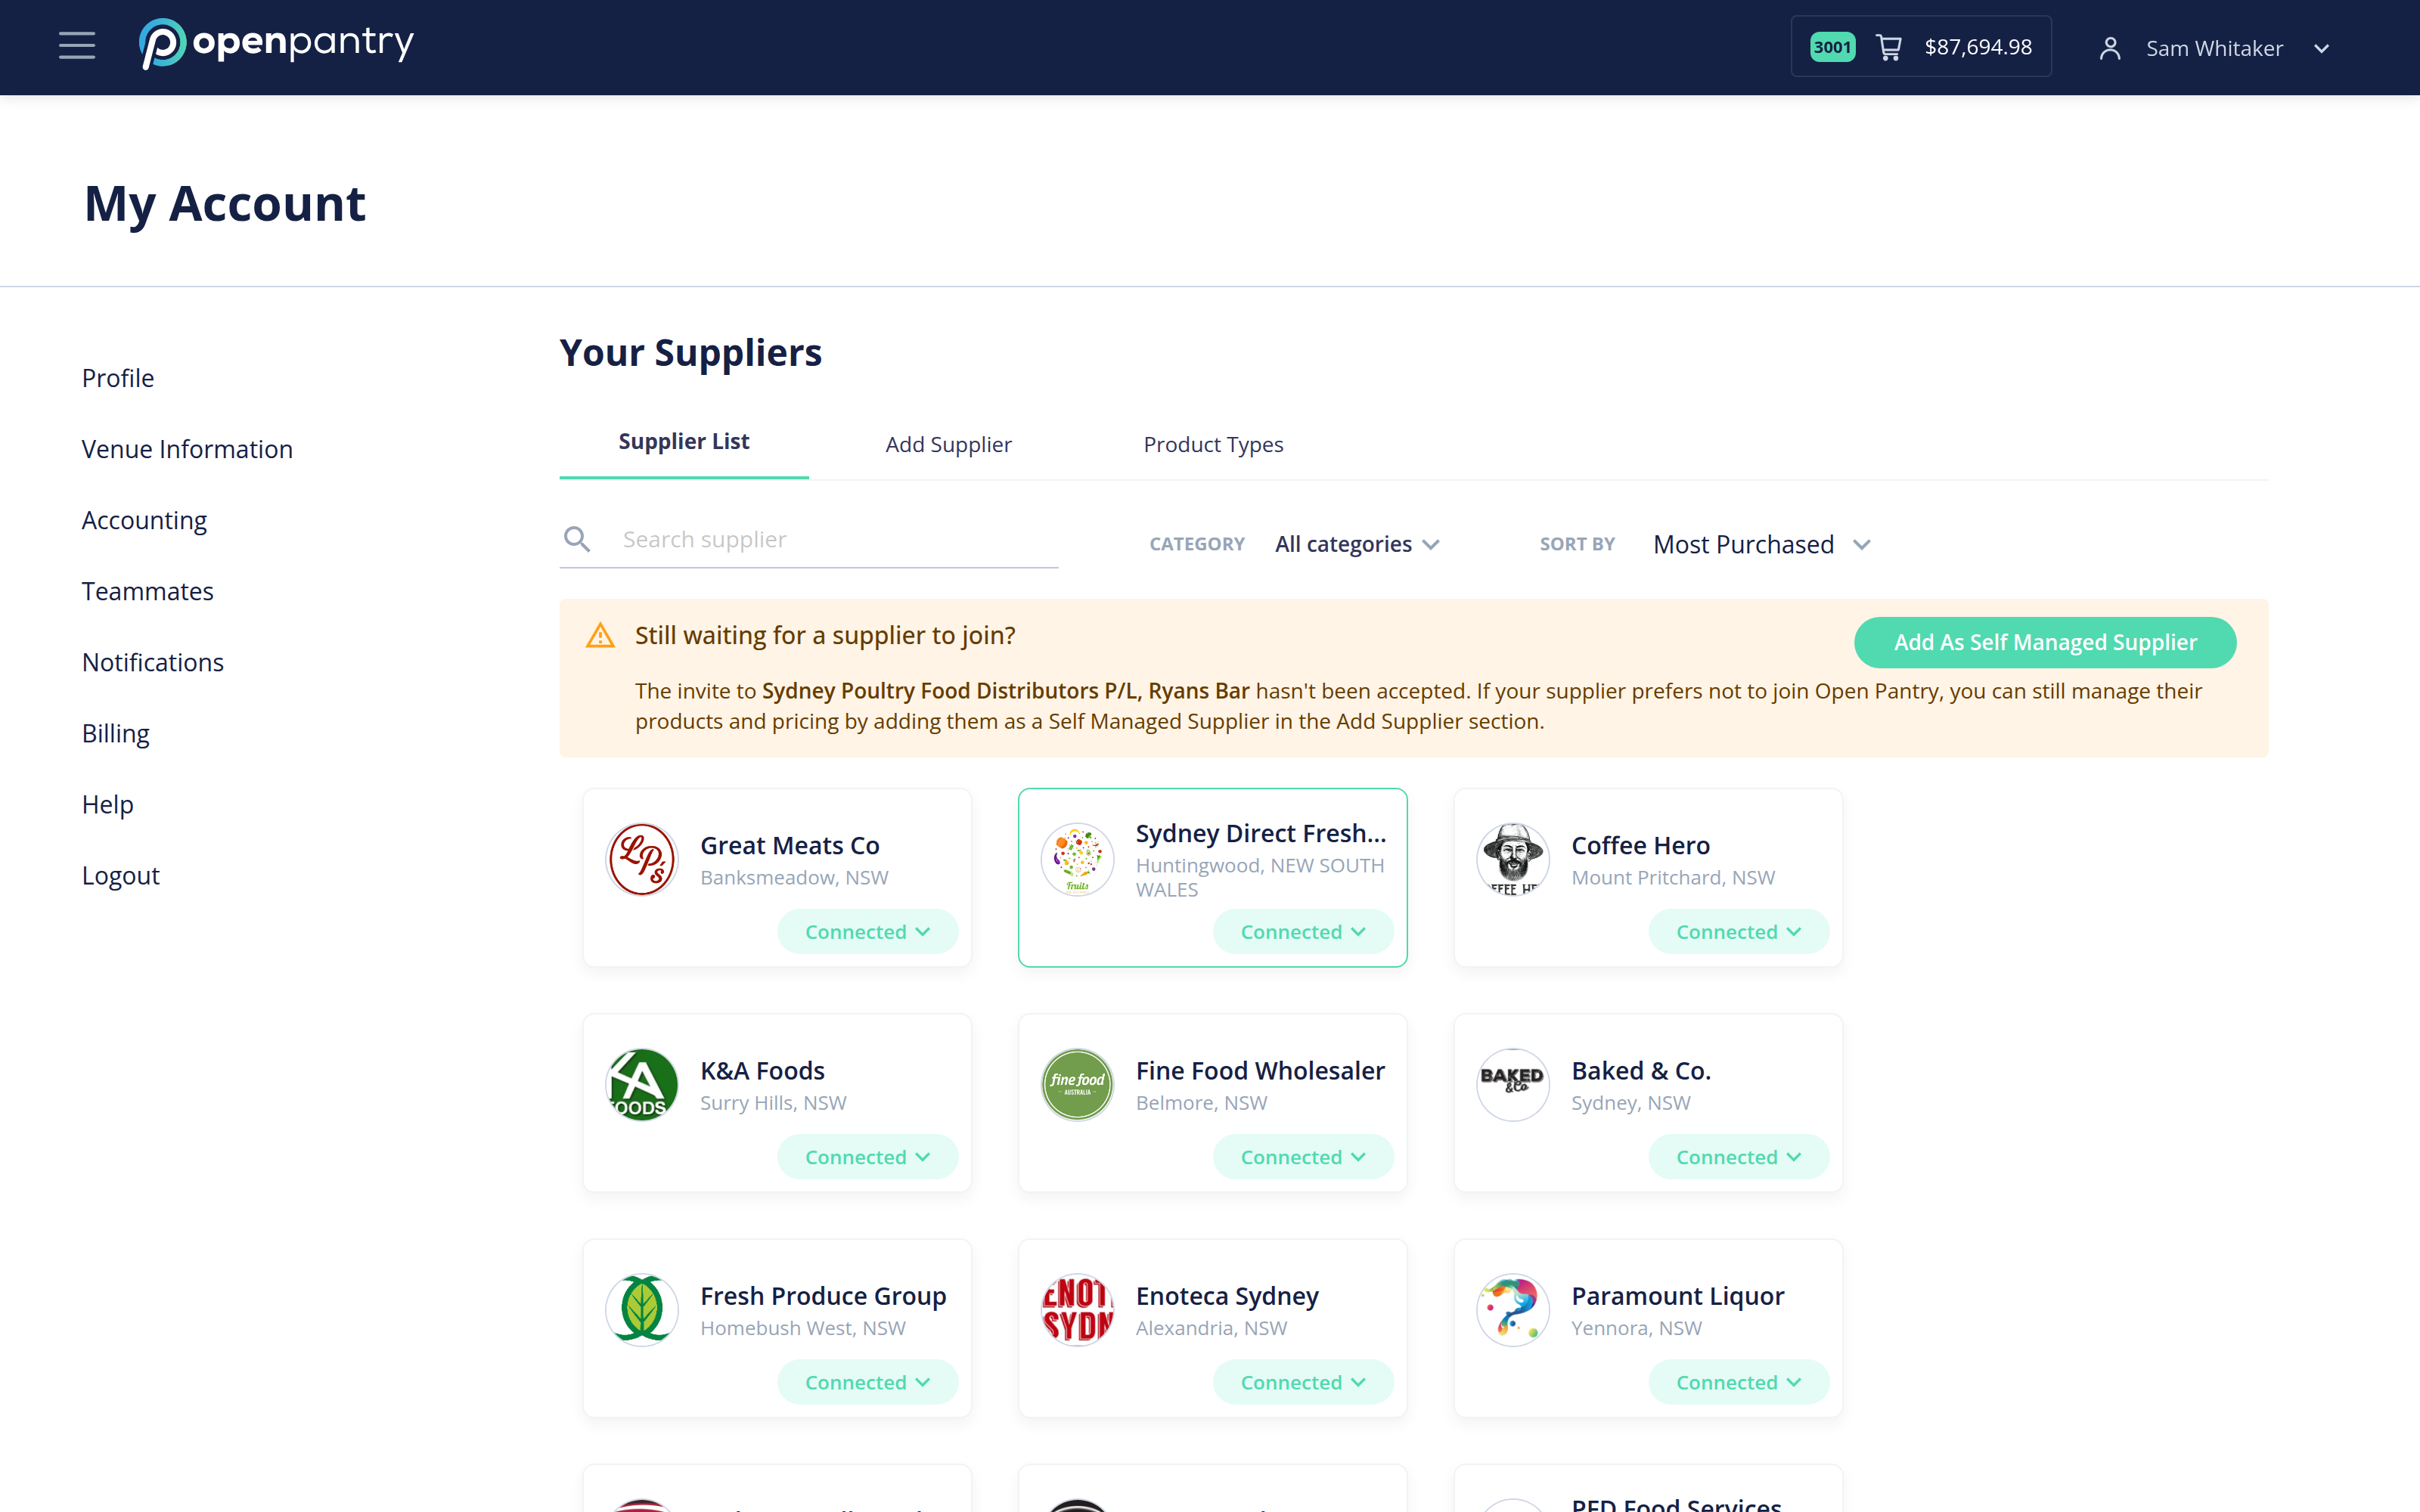Click Sydney Direct Fresh logo
The width and height of the screenshot is (2420, 1512).
click(1077, 859)
